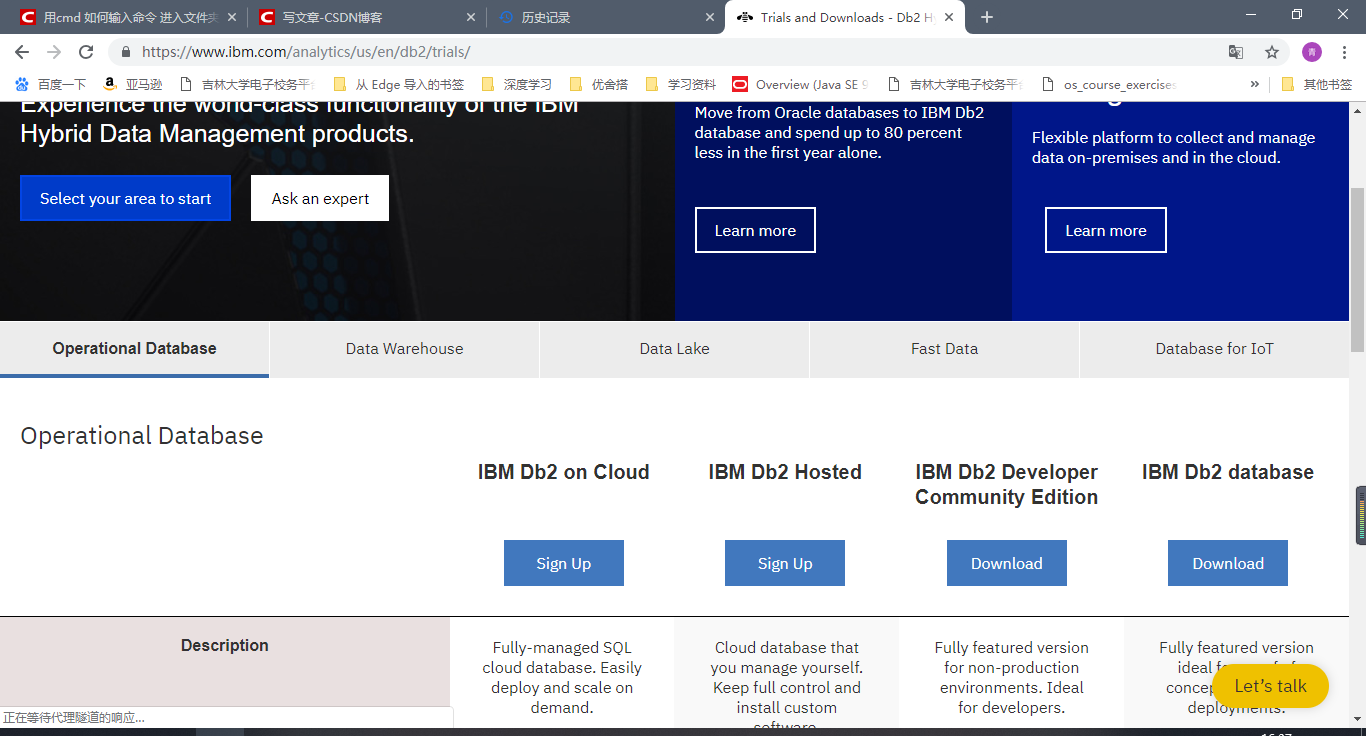
Task: Bookmark this page via the star icon
Action: (1271, 51)
